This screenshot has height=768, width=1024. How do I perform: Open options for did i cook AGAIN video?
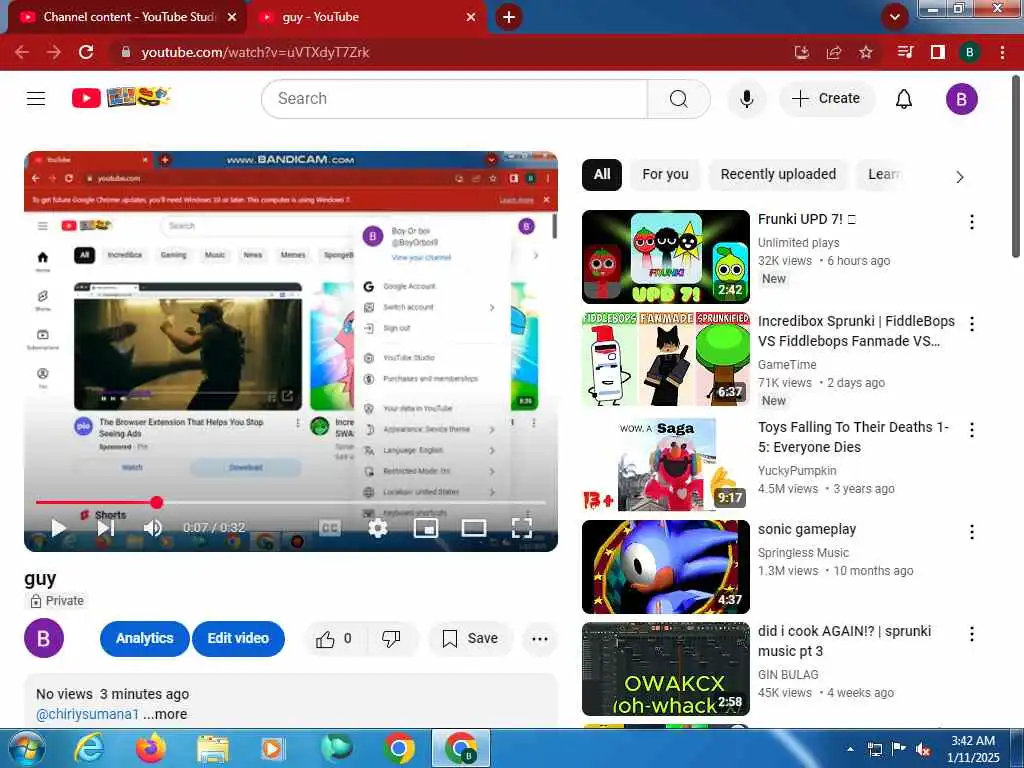click(x=972, y=634)
